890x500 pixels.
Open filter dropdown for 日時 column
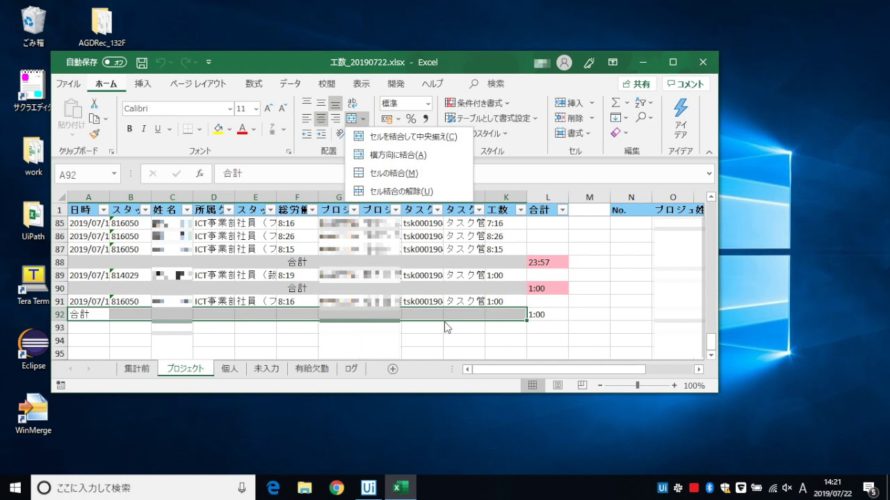[x=103, y=210]
